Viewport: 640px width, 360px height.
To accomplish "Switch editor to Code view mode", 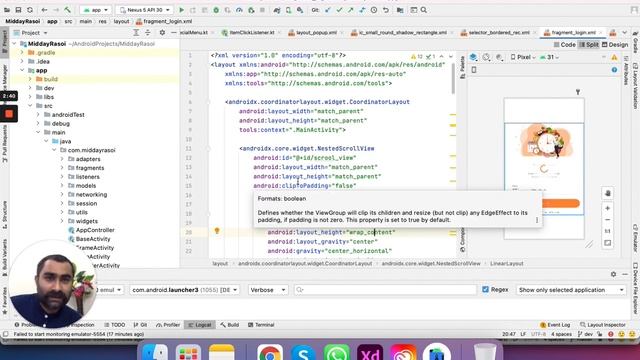I will [x=564, y=45].
